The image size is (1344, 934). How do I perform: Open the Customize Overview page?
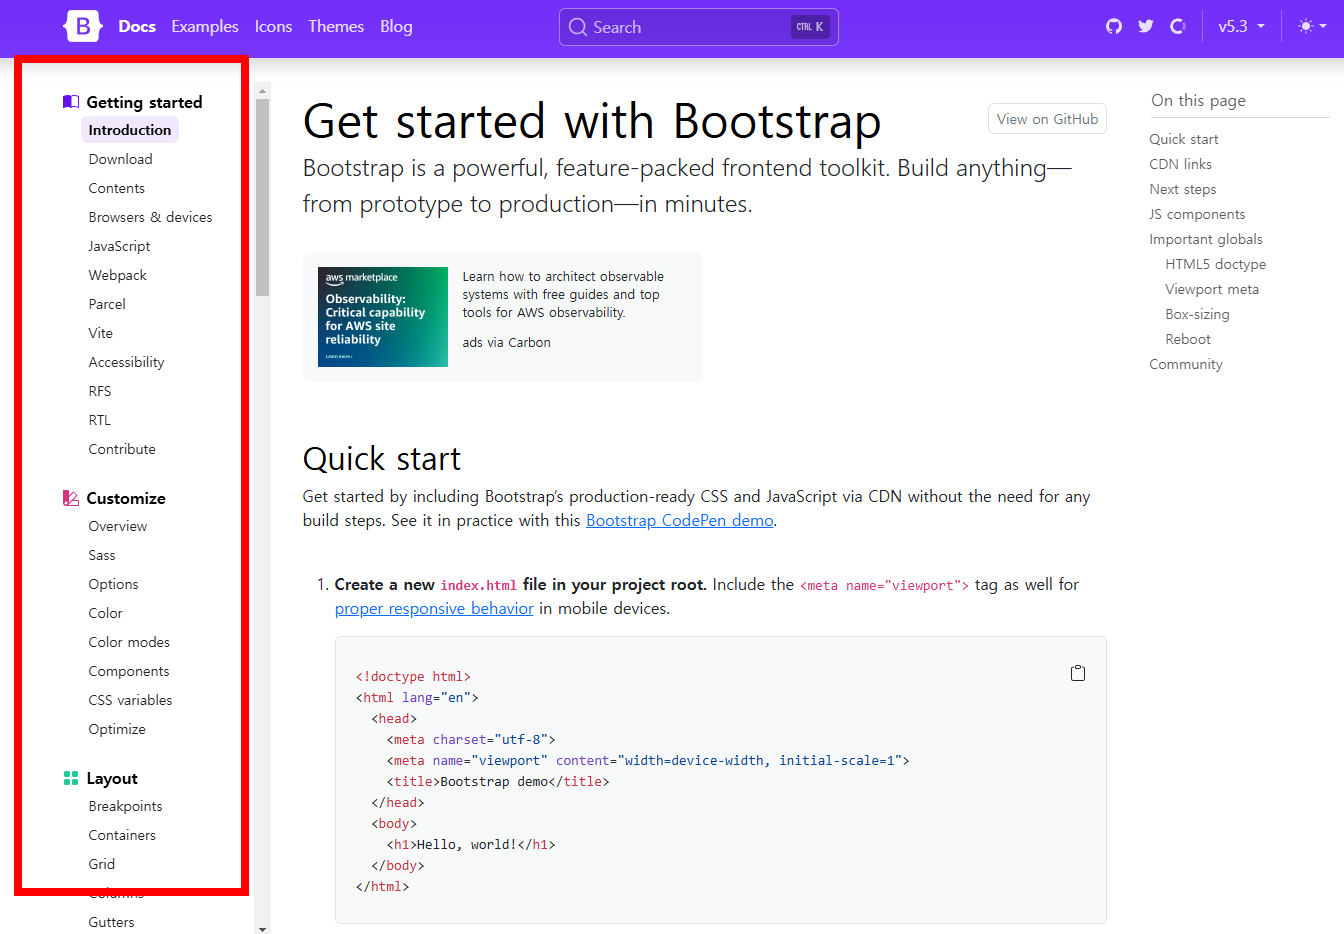[x=117, y=526]
